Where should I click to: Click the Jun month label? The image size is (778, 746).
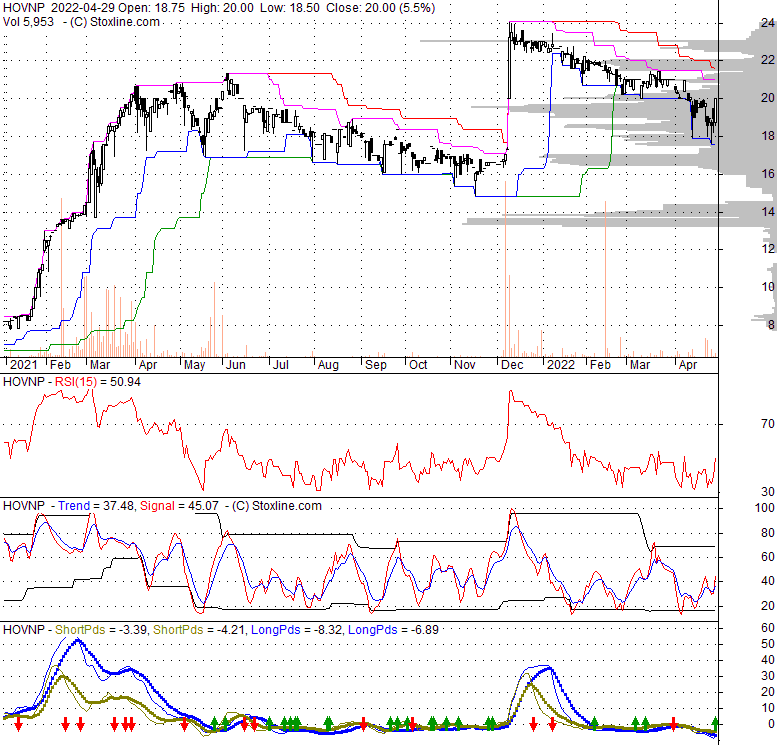click(x=235, y=365)
